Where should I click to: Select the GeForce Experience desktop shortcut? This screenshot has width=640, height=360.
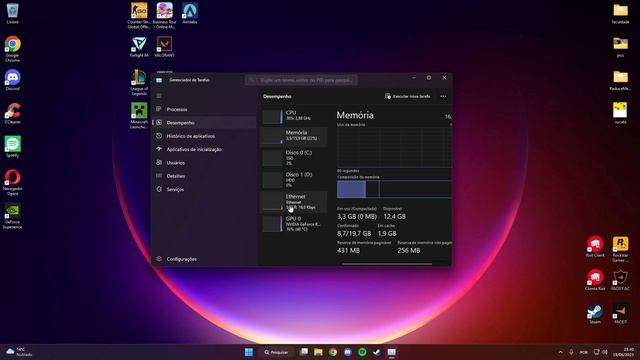point(13,216)
